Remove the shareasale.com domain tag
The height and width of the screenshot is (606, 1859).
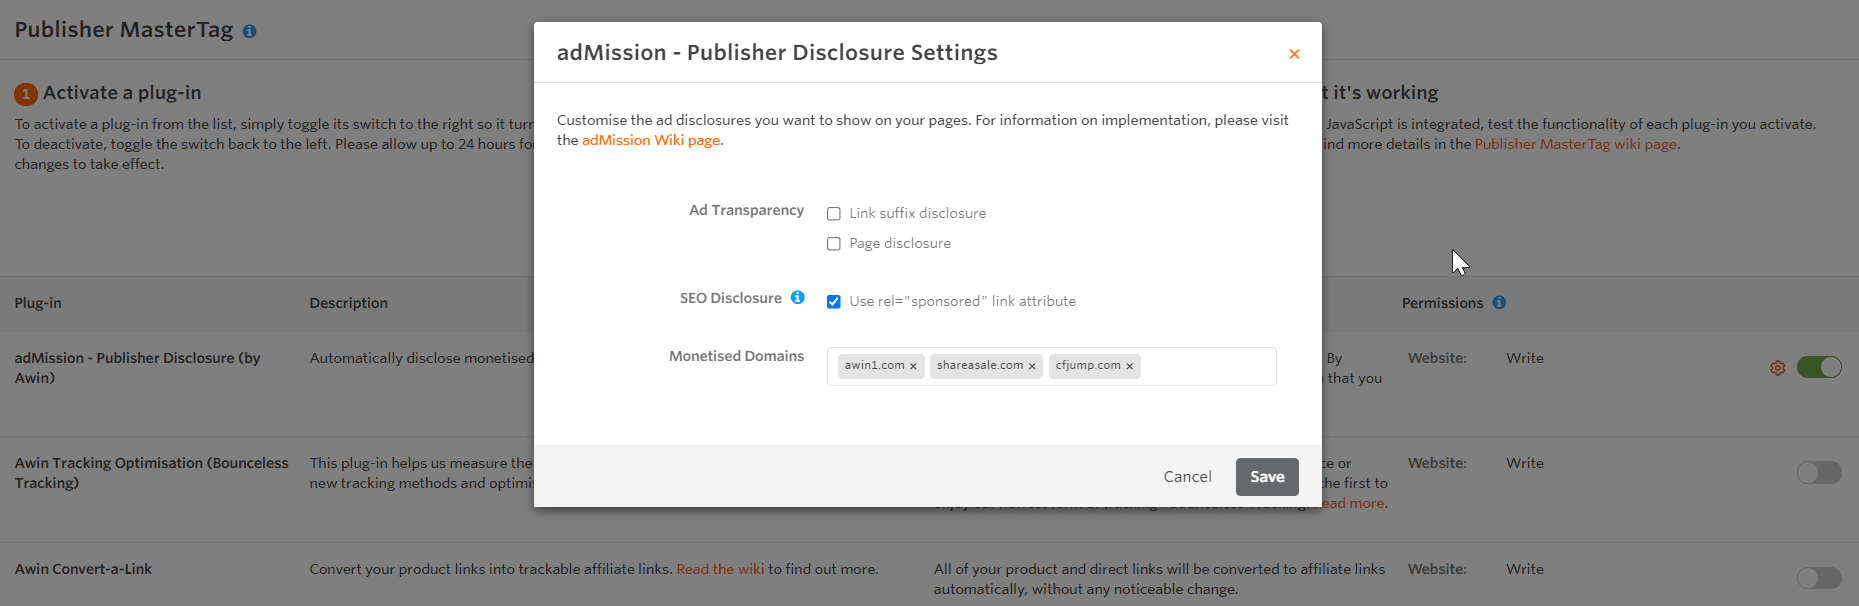(x=1032, y=367)
